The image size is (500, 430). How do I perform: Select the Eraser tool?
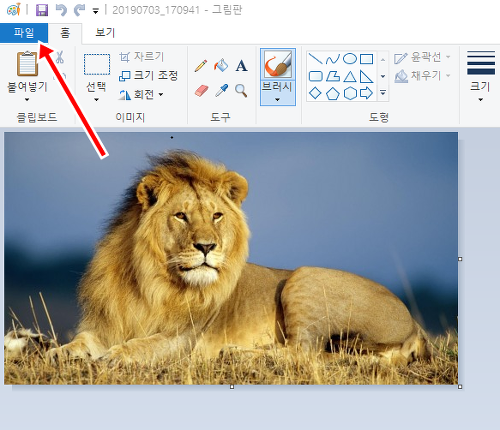[x=201, y=90]
